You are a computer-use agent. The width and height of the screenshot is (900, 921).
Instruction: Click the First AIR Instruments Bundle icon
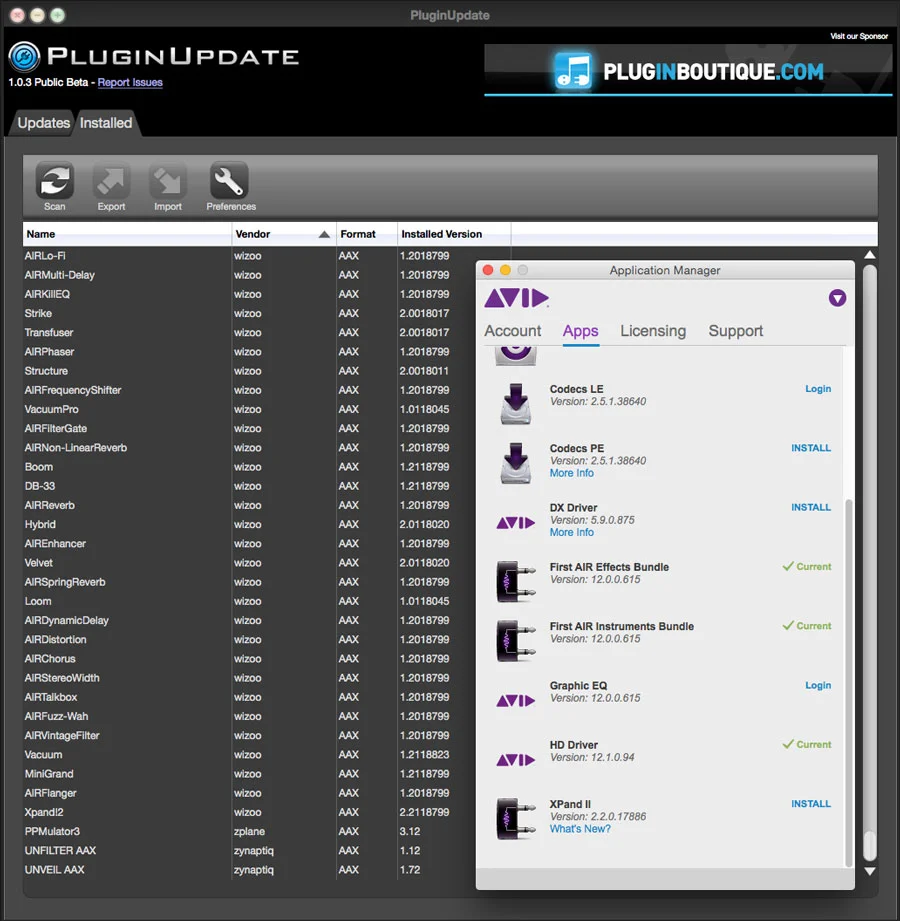[516, 641]
